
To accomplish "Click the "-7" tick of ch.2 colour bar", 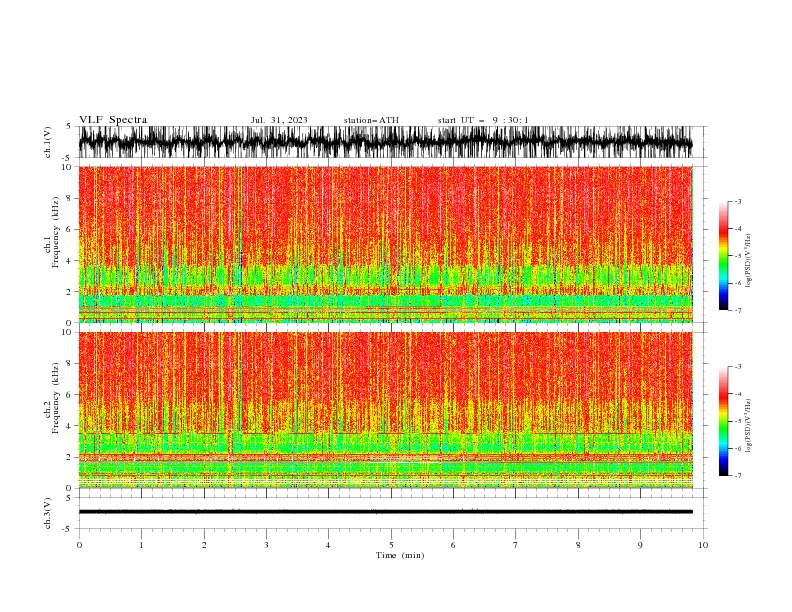I will coord(737,475).
